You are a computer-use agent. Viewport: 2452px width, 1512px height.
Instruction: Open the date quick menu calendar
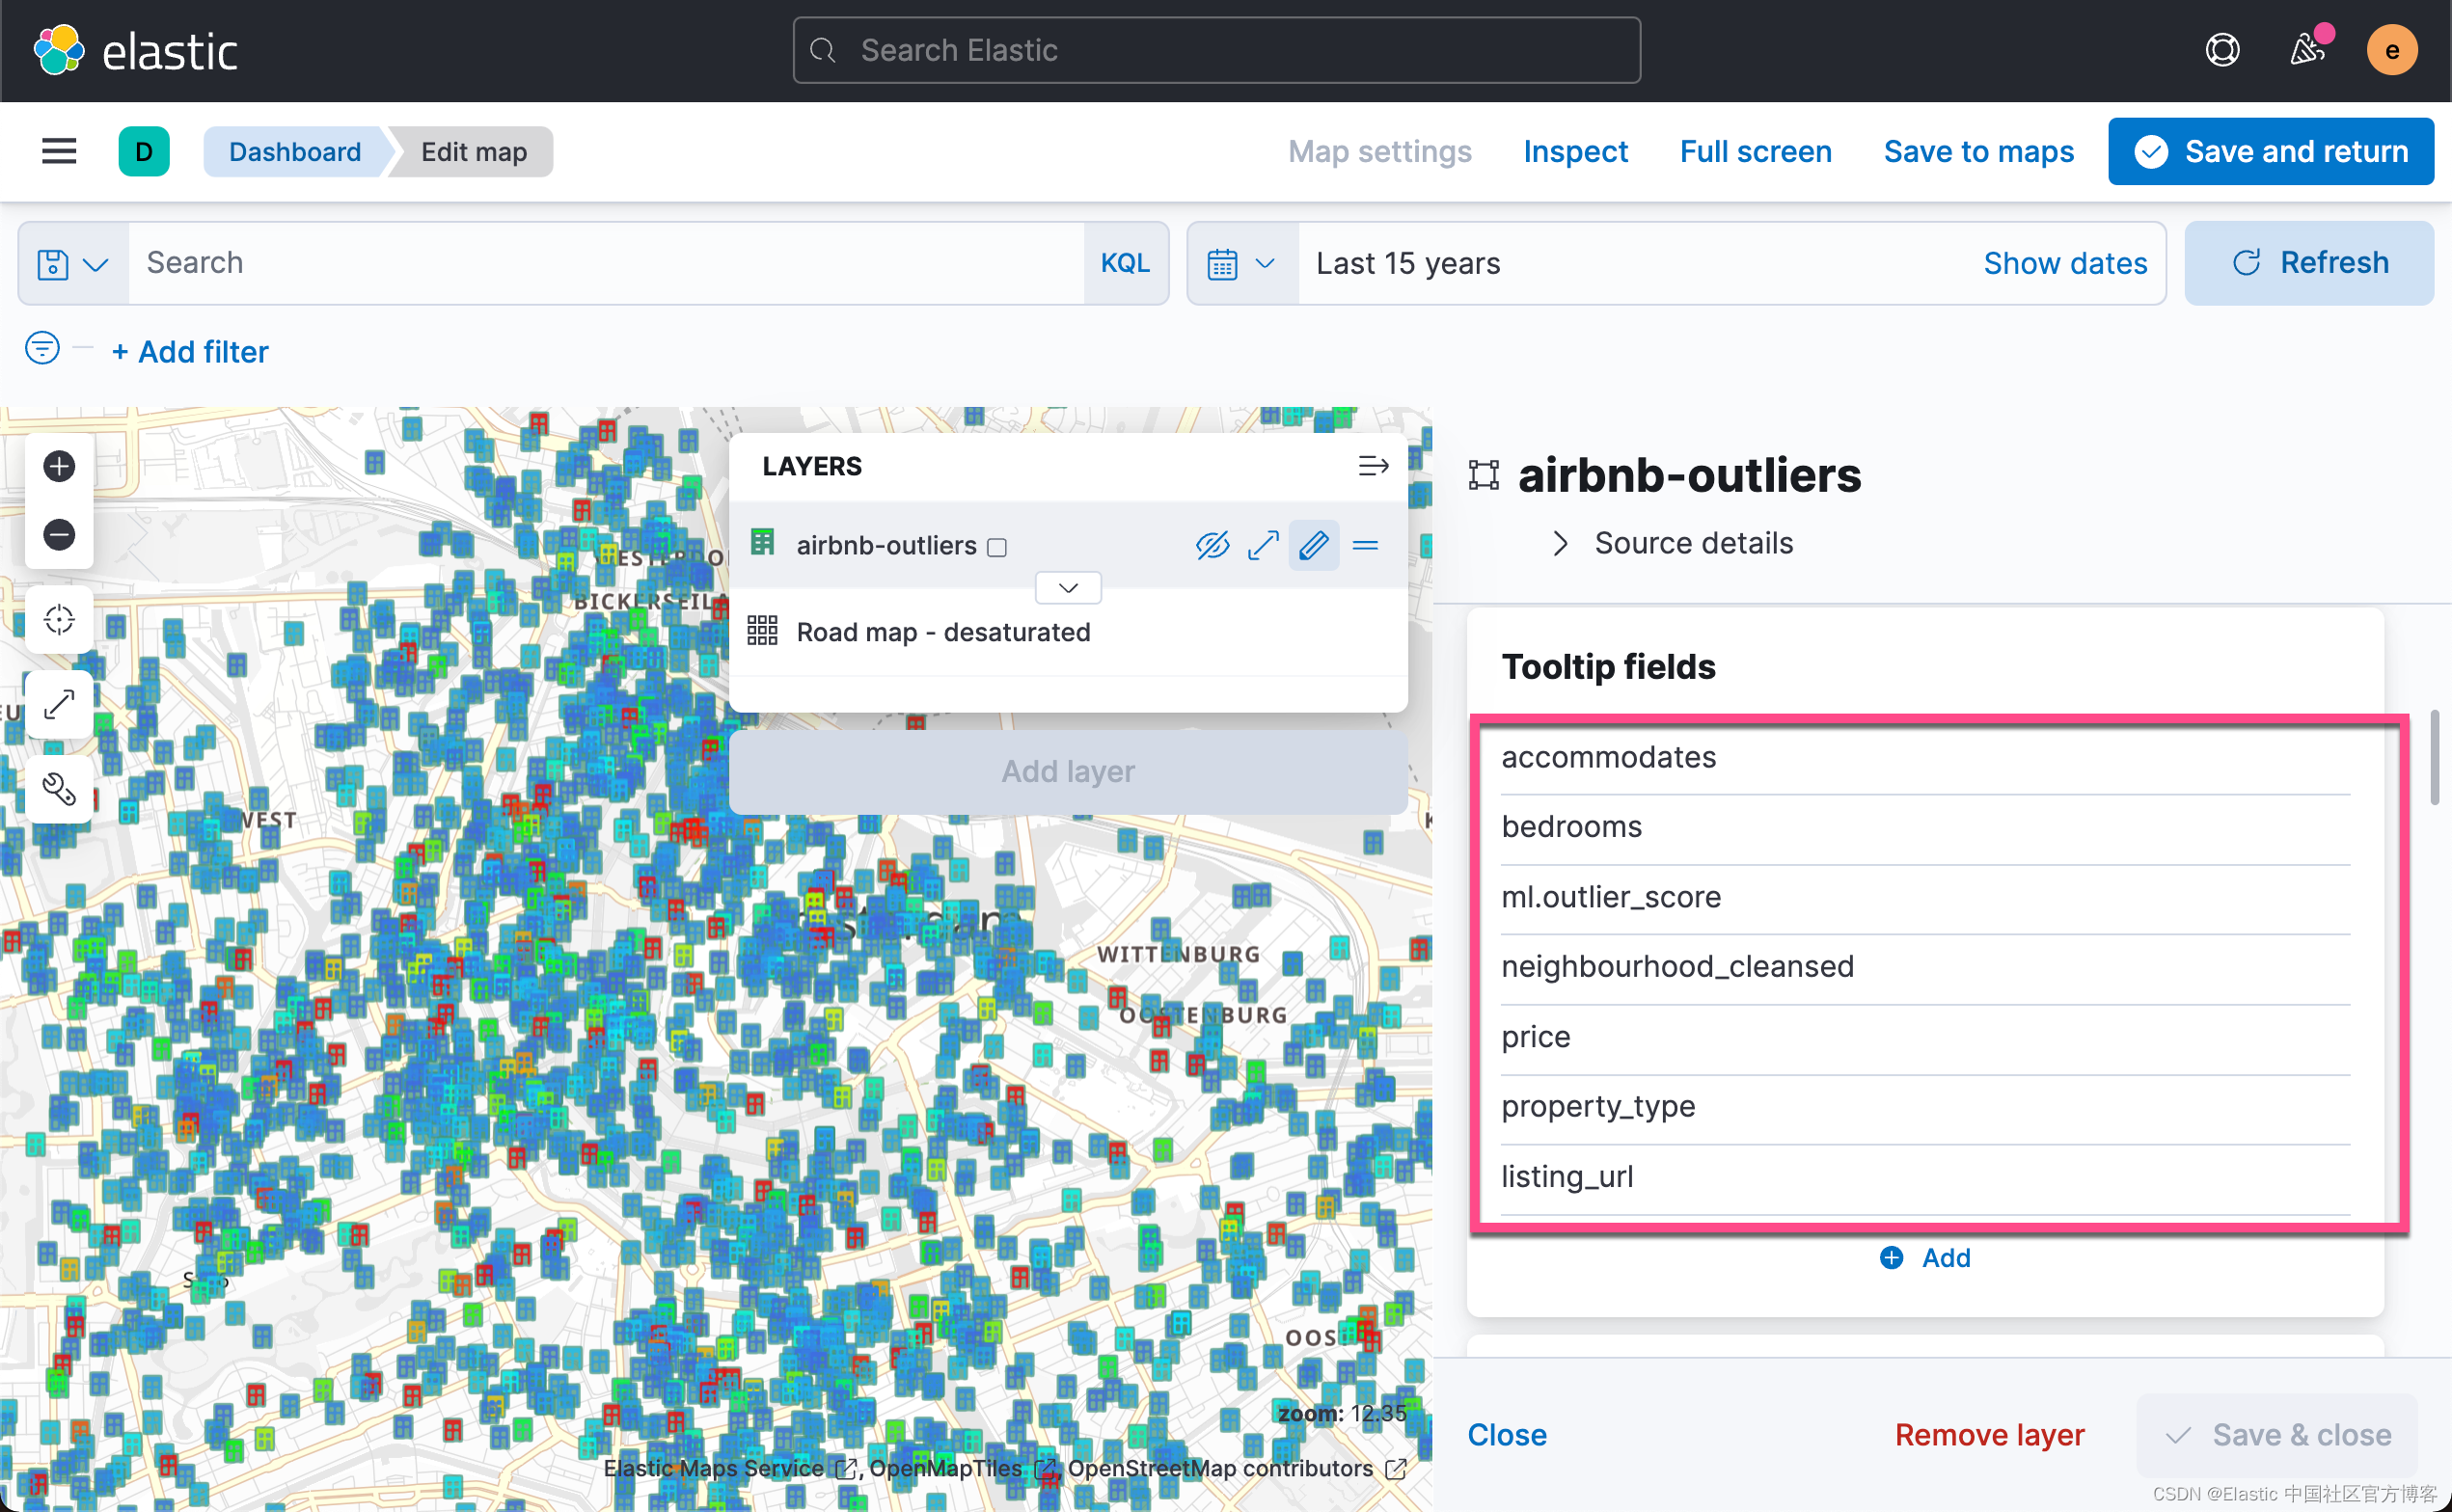[x=1242, y=263]
